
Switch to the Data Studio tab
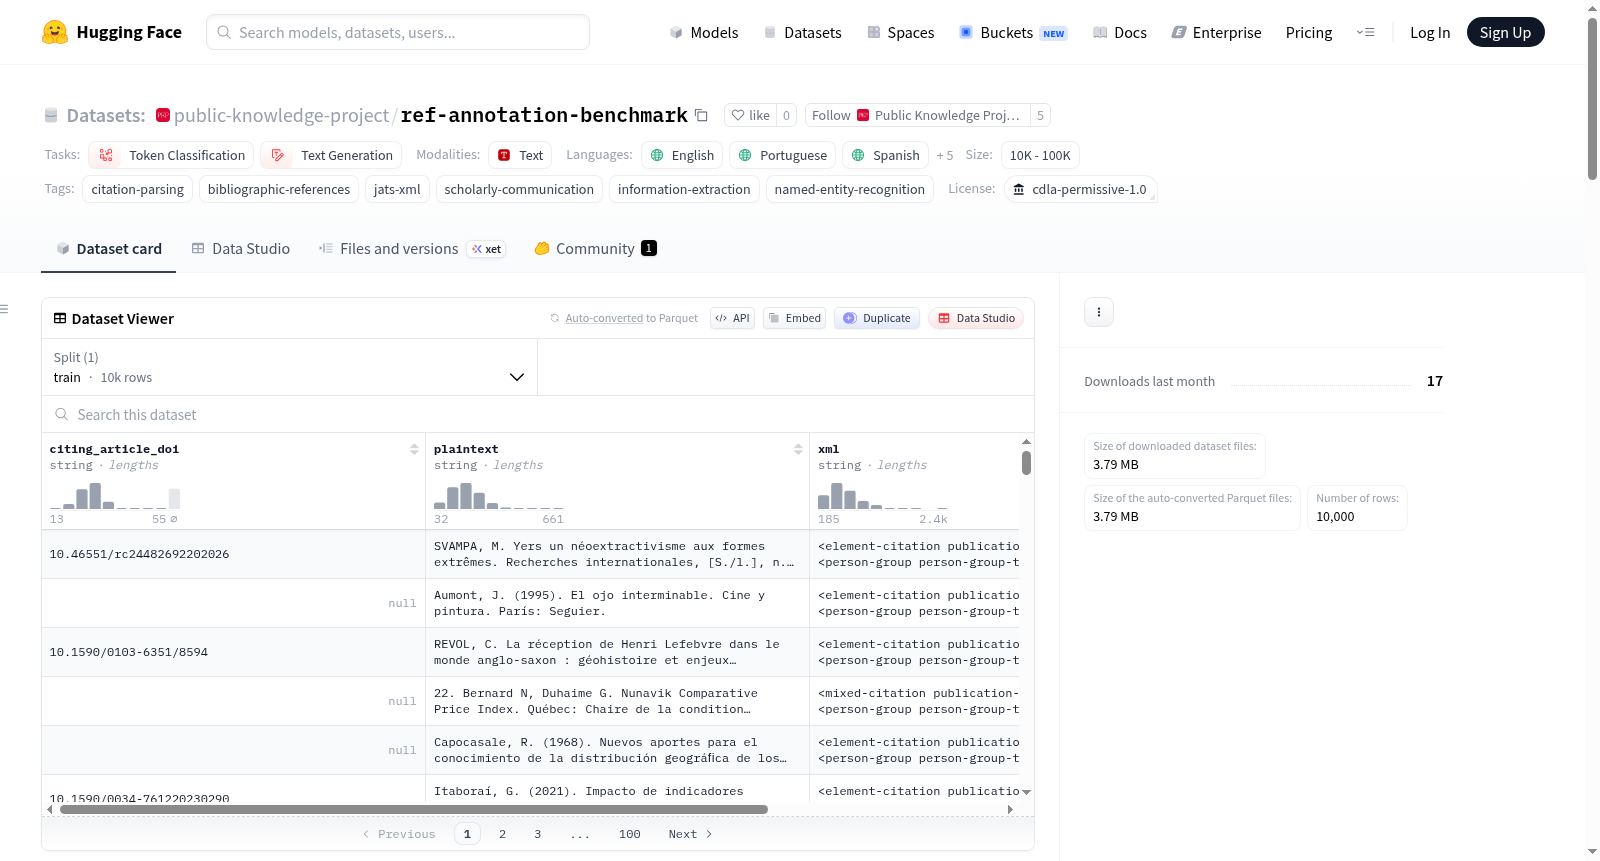point(240,249)
